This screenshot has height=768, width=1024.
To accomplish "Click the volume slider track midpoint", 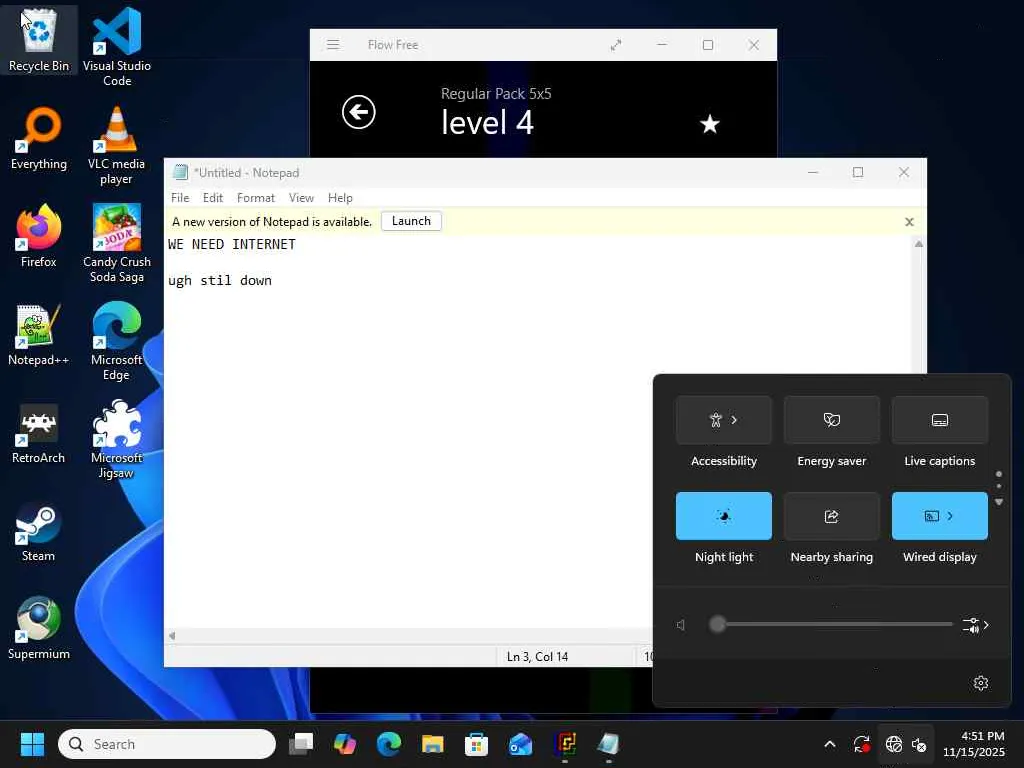I will [x=831, y=624].
